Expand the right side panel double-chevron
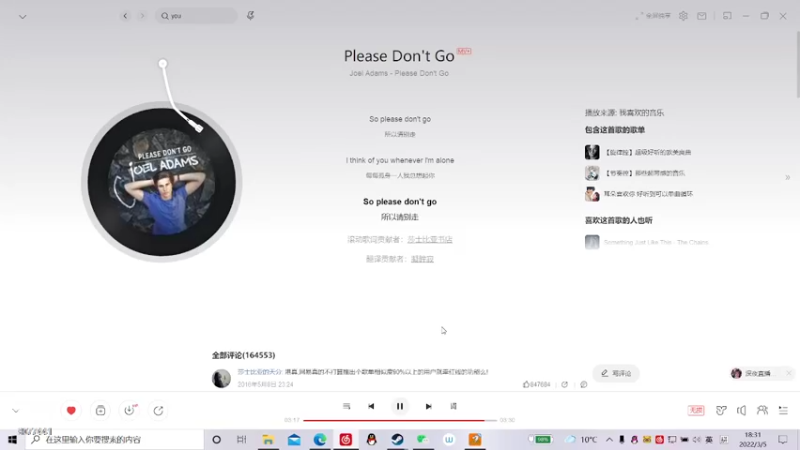 click(x=788, y=178)
